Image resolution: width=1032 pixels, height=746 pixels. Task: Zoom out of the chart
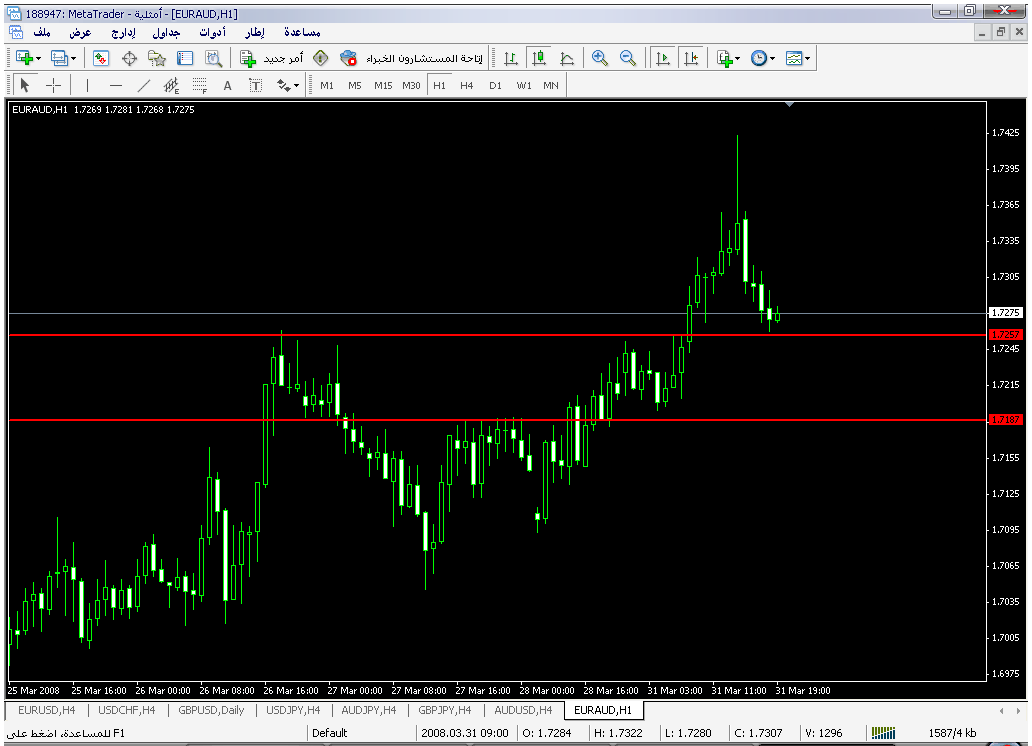pyautogui.click(x=628, y=59)
